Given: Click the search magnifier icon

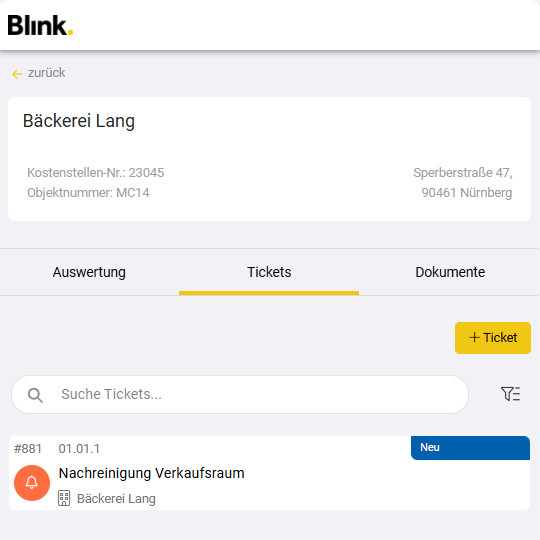Looking at the screenshot, I should point(35,395).
